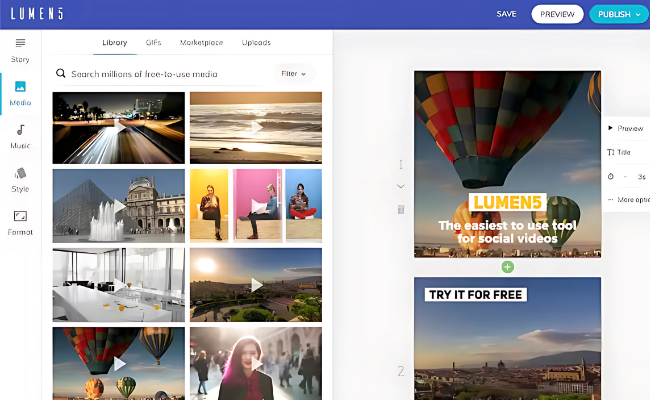The width and height of the screenshot is (650, 400).
Task: Select the Try It For Free slide
Action: click(507, 339)
